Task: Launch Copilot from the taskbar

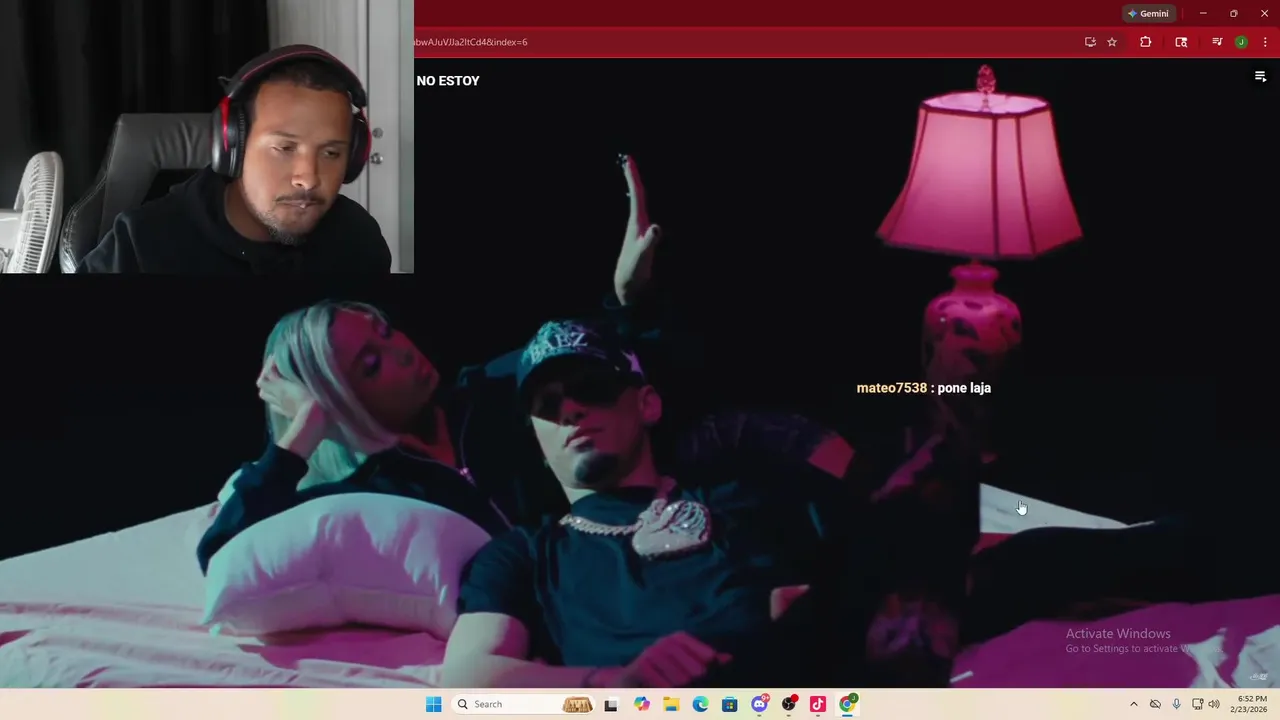Action: (641, 704)
